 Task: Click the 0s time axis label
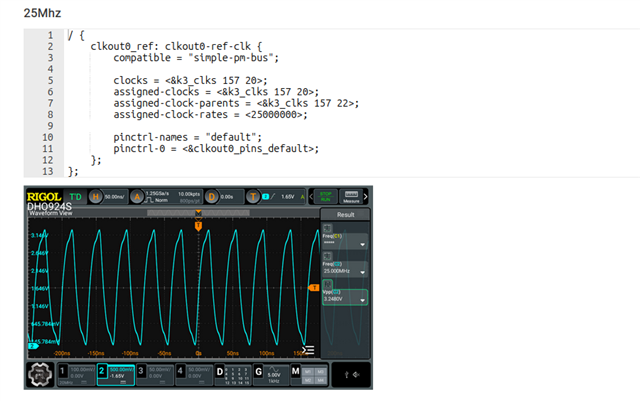tap(198, 353)
